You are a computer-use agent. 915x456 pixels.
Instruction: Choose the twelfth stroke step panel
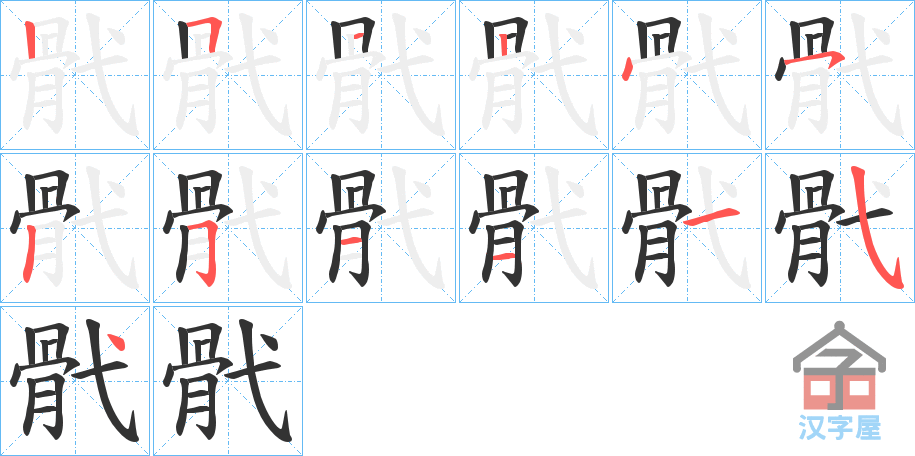click(x=840, y=228)
